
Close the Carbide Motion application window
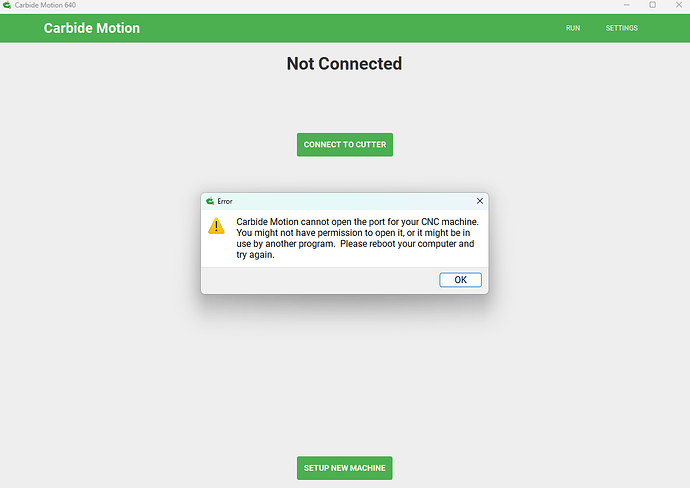(679, 5)
